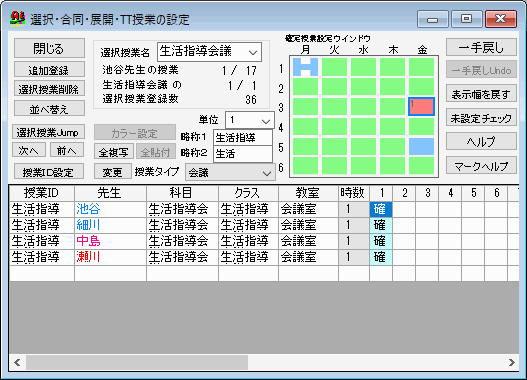Open the マークヘルプ button
This screenshot has width=527, height=380.
coord(481,166)
